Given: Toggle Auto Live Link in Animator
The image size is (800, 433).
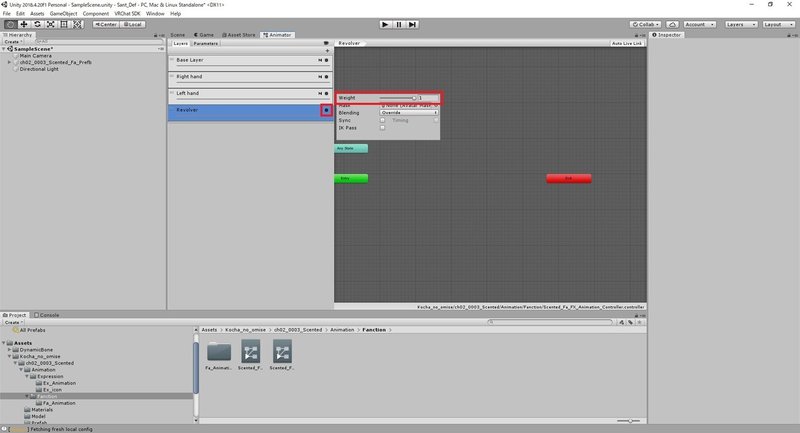Looking at the screenshot, I should (627, 43).
